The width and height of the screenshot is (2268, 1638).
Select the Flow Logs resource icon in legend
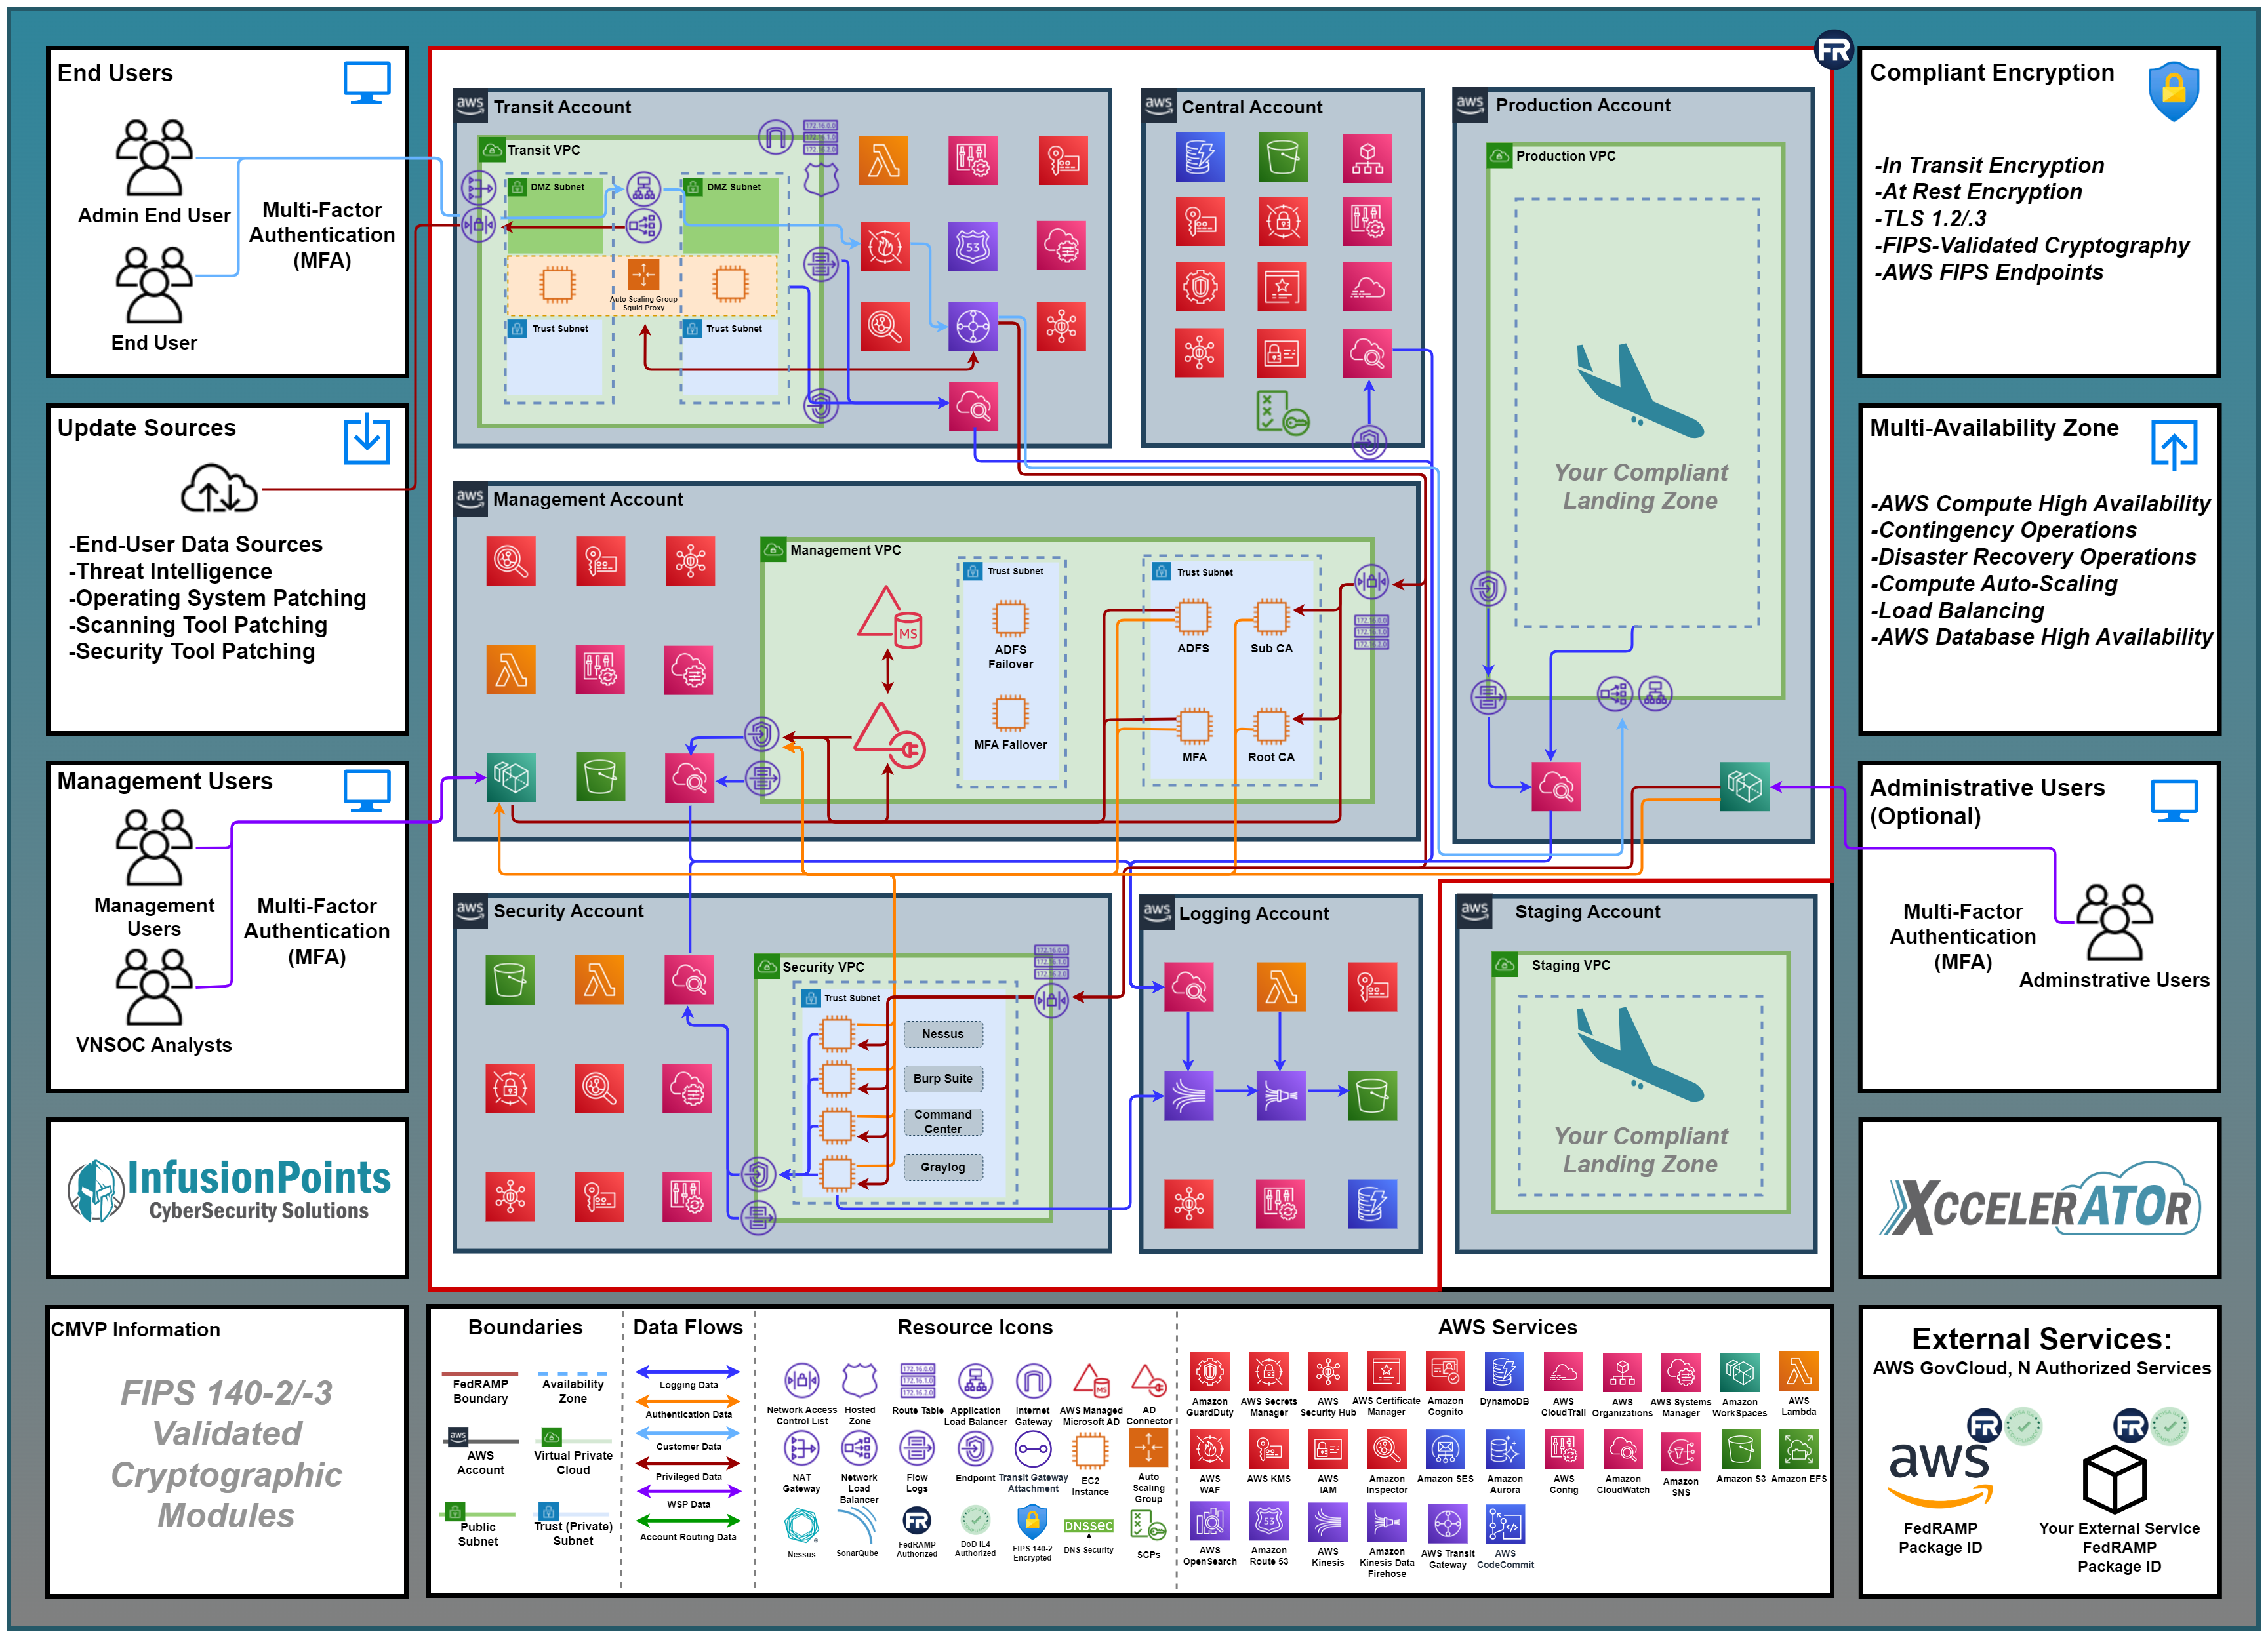917,1448
